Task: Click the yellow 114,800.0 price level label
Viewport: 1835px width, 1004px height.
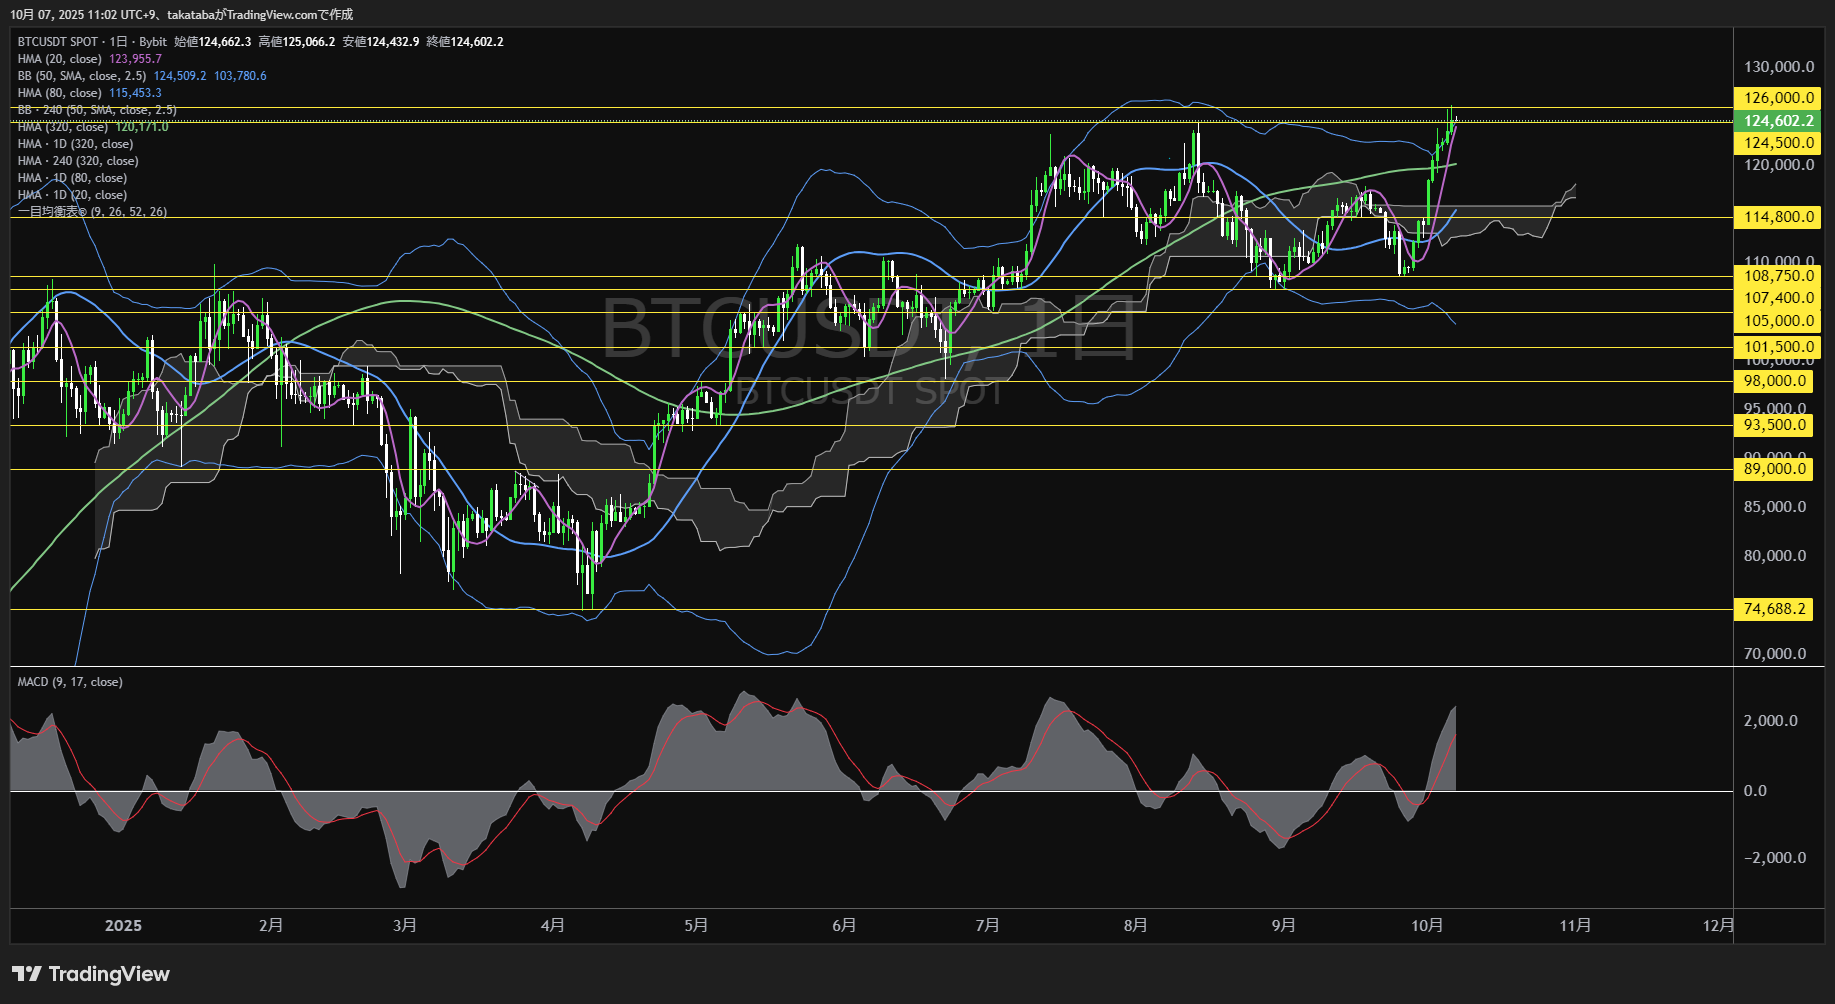Action: pos(1777,217)
